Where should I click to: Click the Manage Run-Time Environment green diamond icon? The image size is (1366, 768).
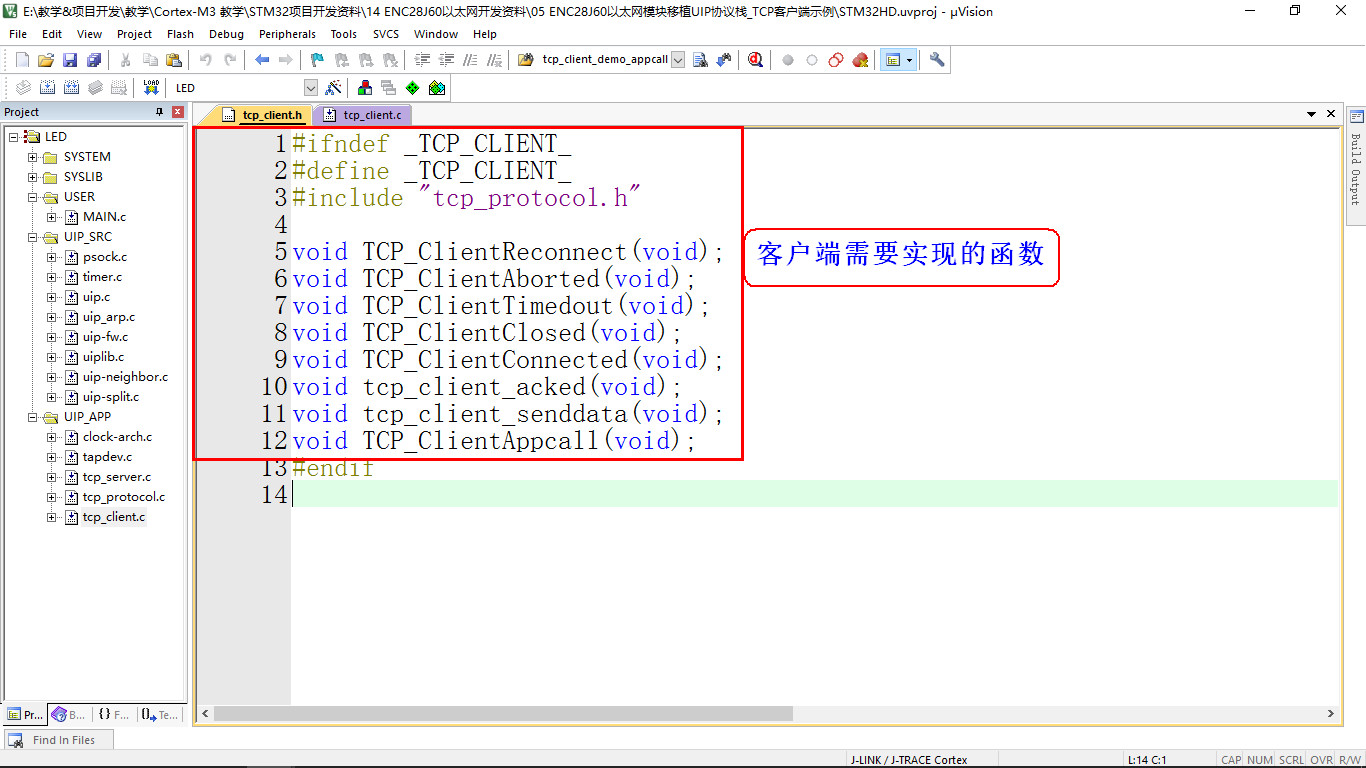[412, 88]
